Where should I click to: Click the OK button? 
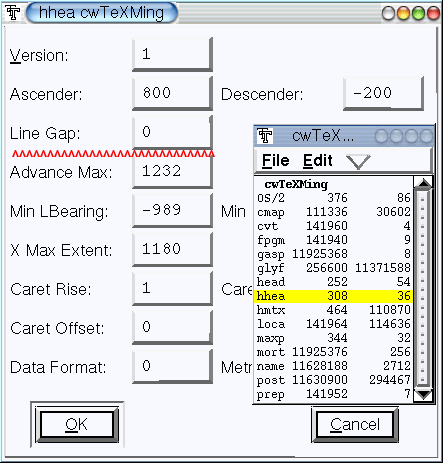point(77,424)
